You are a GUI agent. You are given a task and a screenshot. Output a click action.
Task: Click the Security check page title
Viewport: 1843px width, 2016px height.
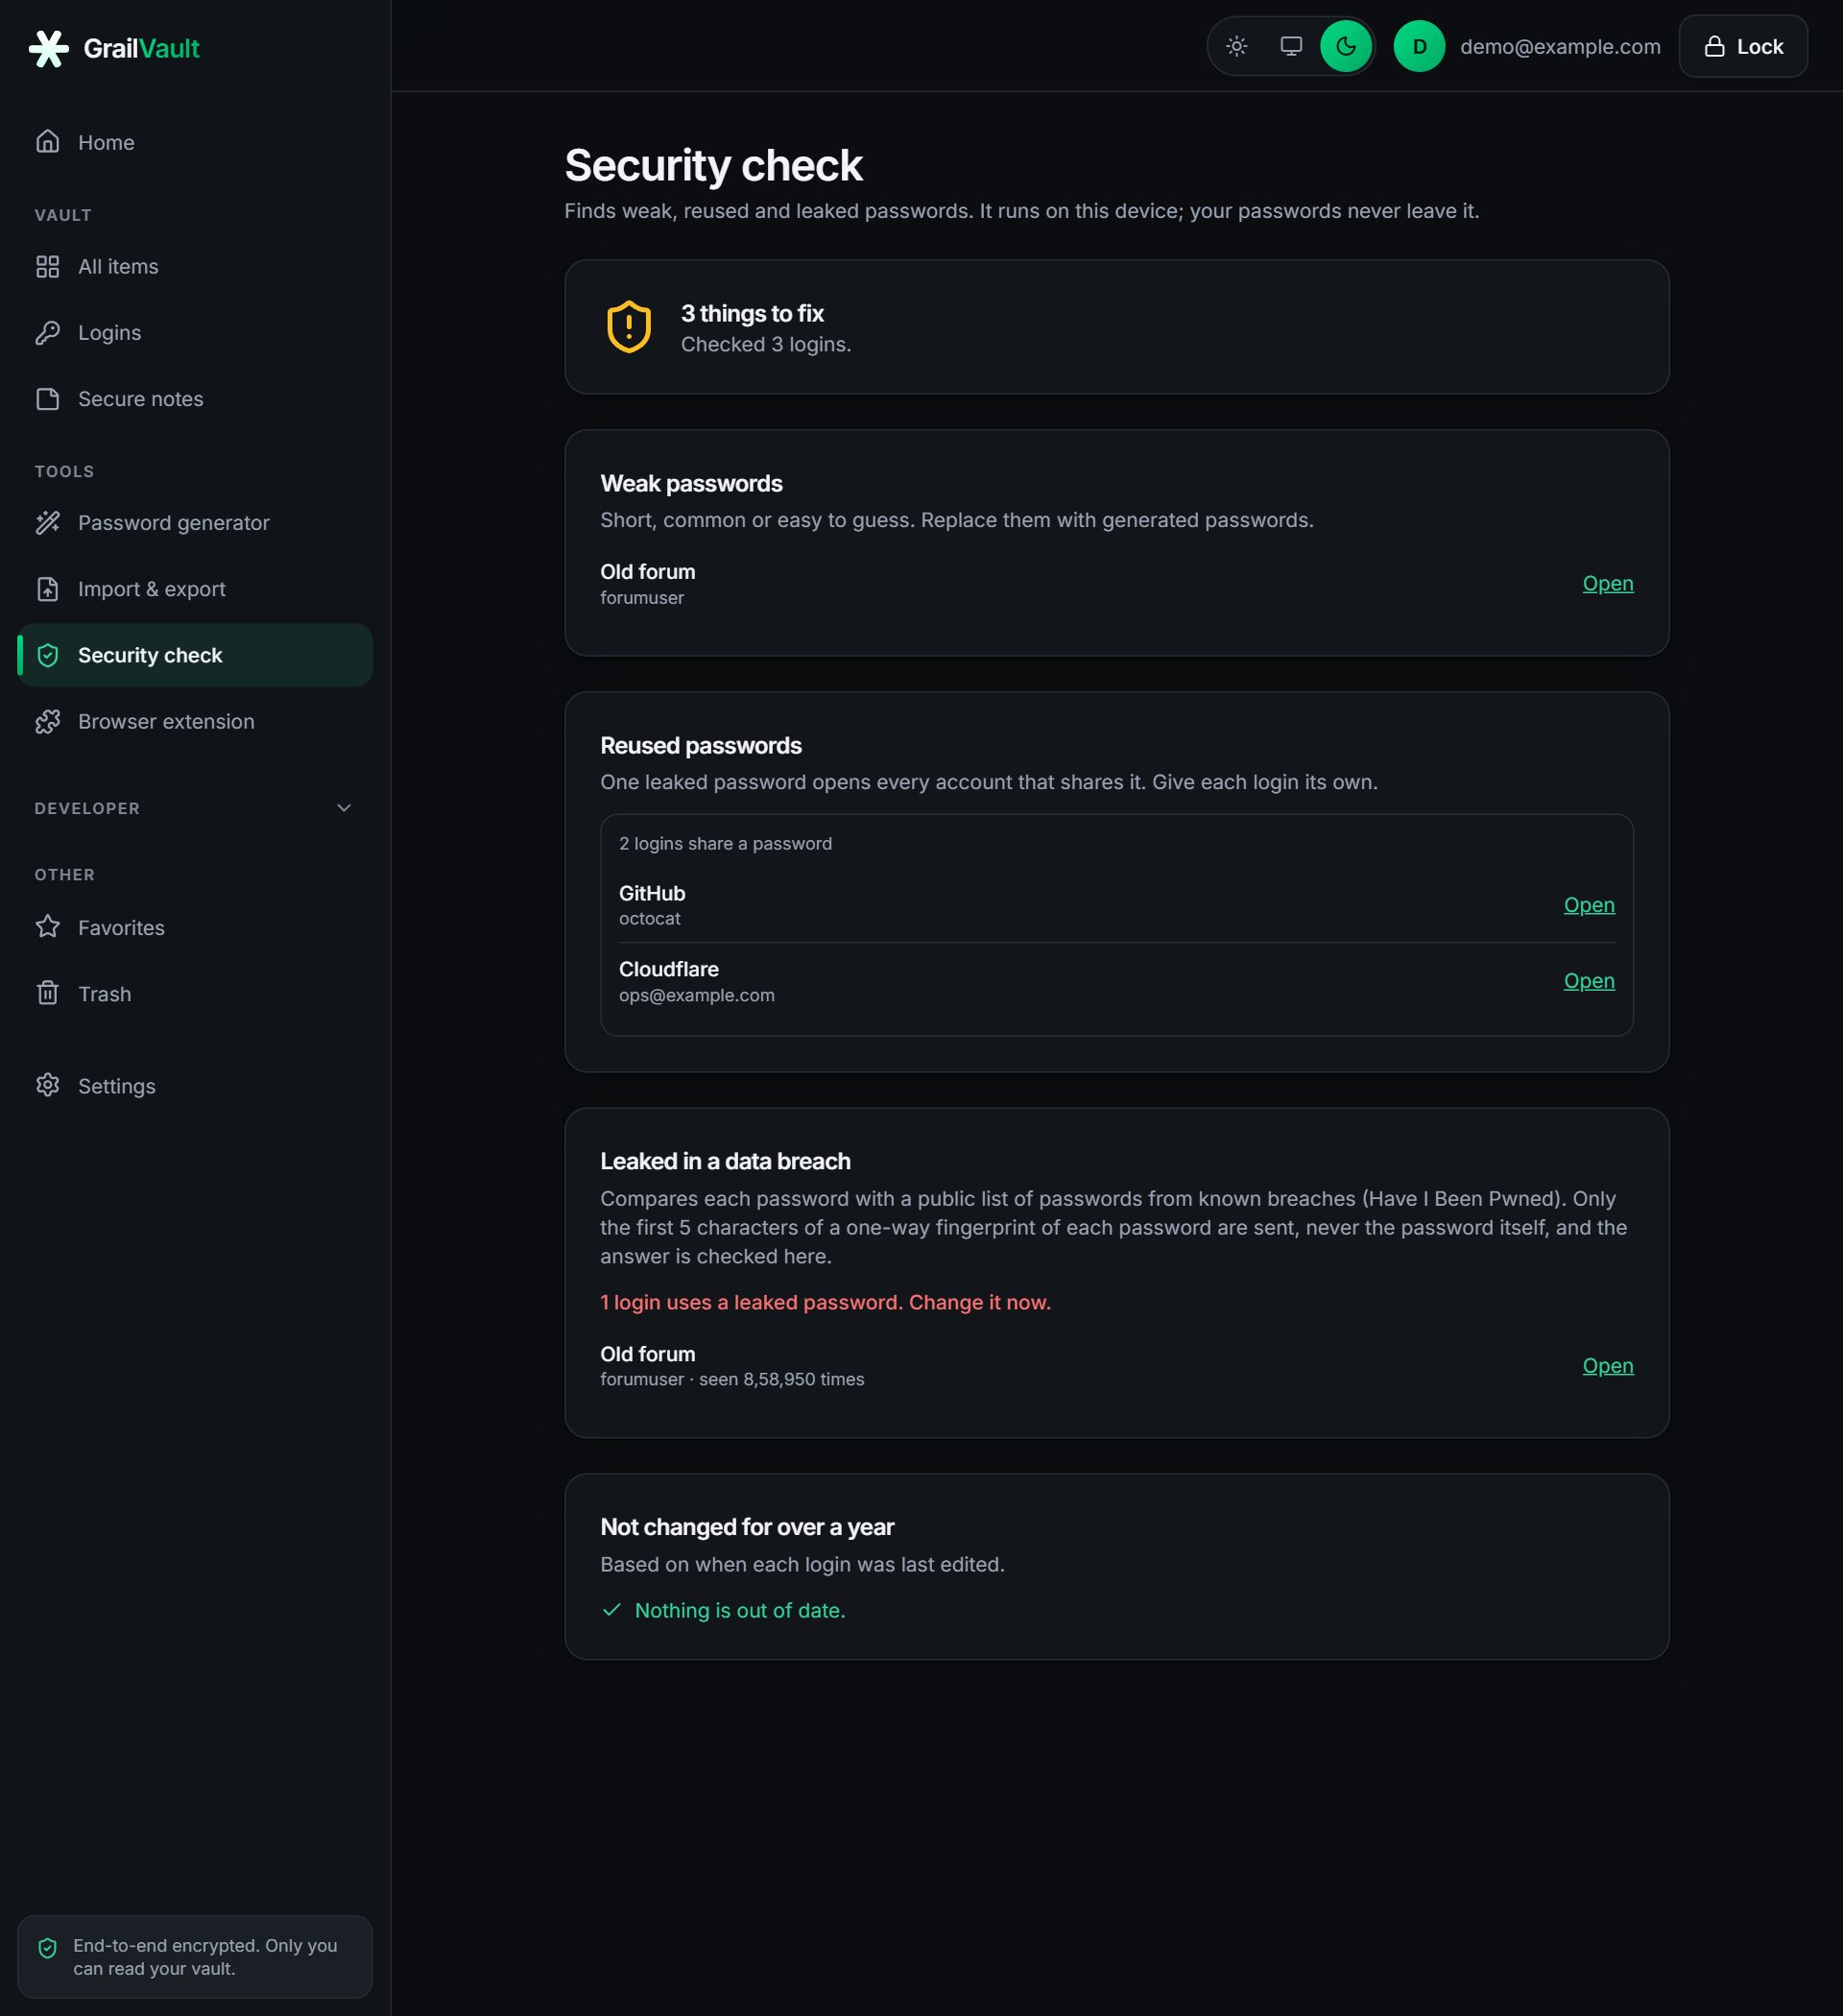(x=713, y=165)
